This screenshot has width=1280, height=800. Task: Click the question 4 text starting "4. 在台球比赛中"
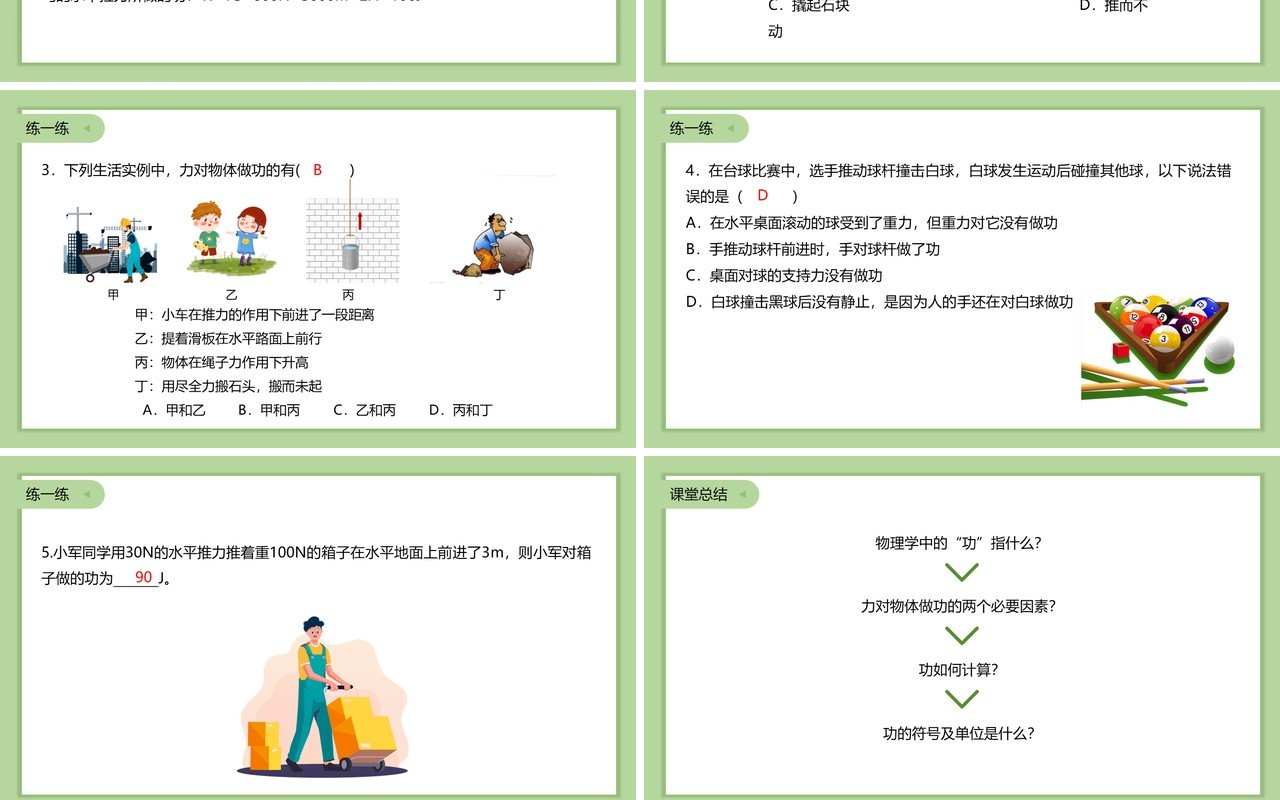pyautogui.click(x=958, y=183)
